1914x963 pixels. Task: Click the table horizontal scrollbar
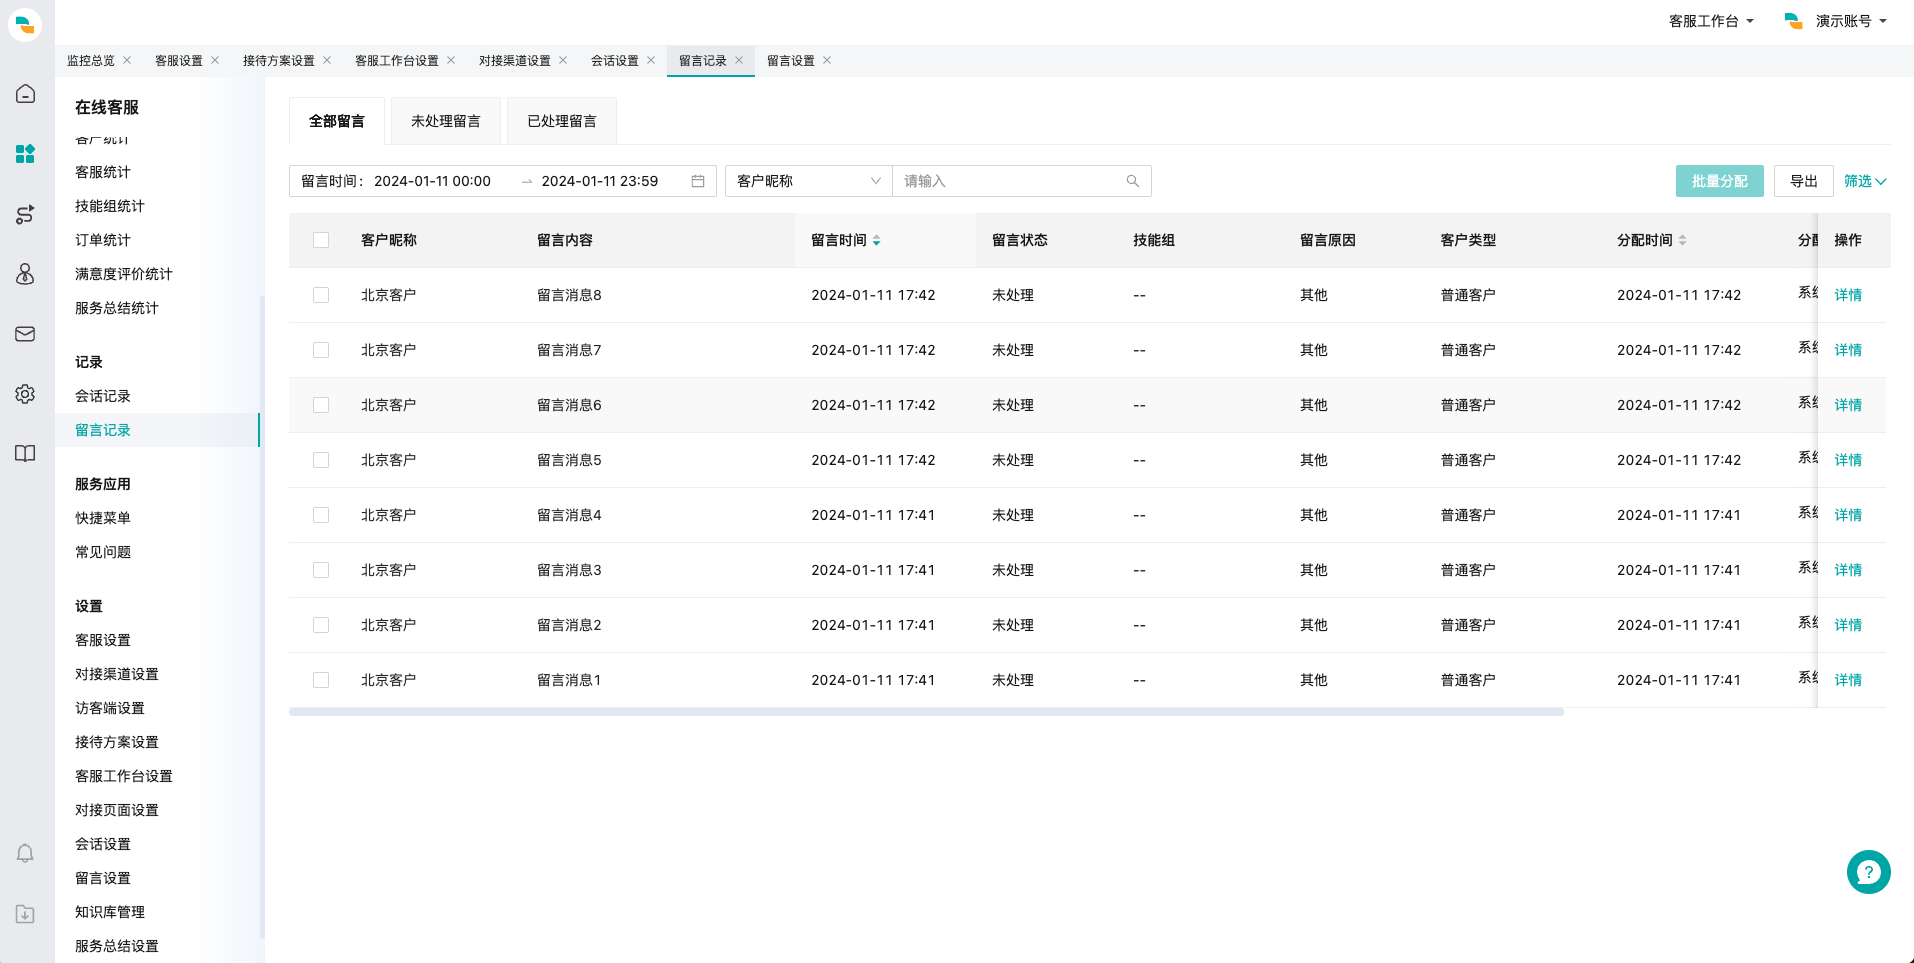(x=926, y=712)
